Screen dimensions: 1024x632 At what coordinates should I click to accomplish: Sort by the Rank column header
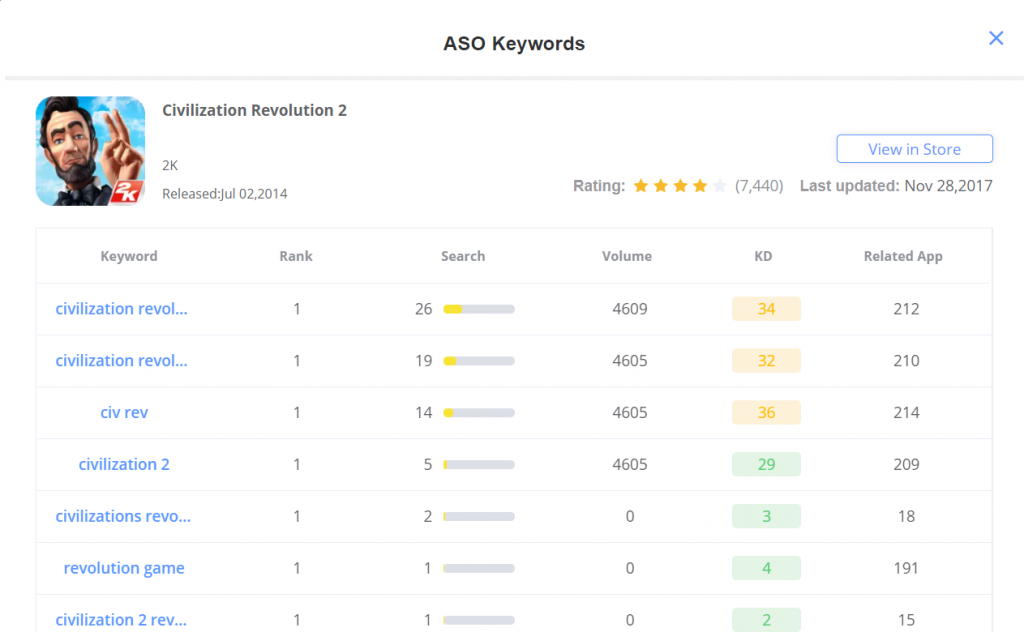[x=296, y=256]
